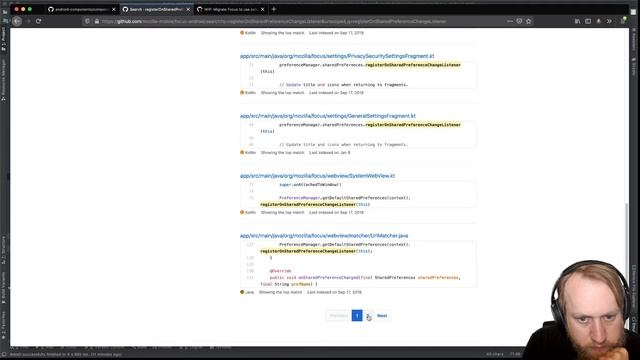The height and width of the screenshot is (360, 640).
Task: Open the SystemWebView.kt result link
Action: [x=317, y=176]
